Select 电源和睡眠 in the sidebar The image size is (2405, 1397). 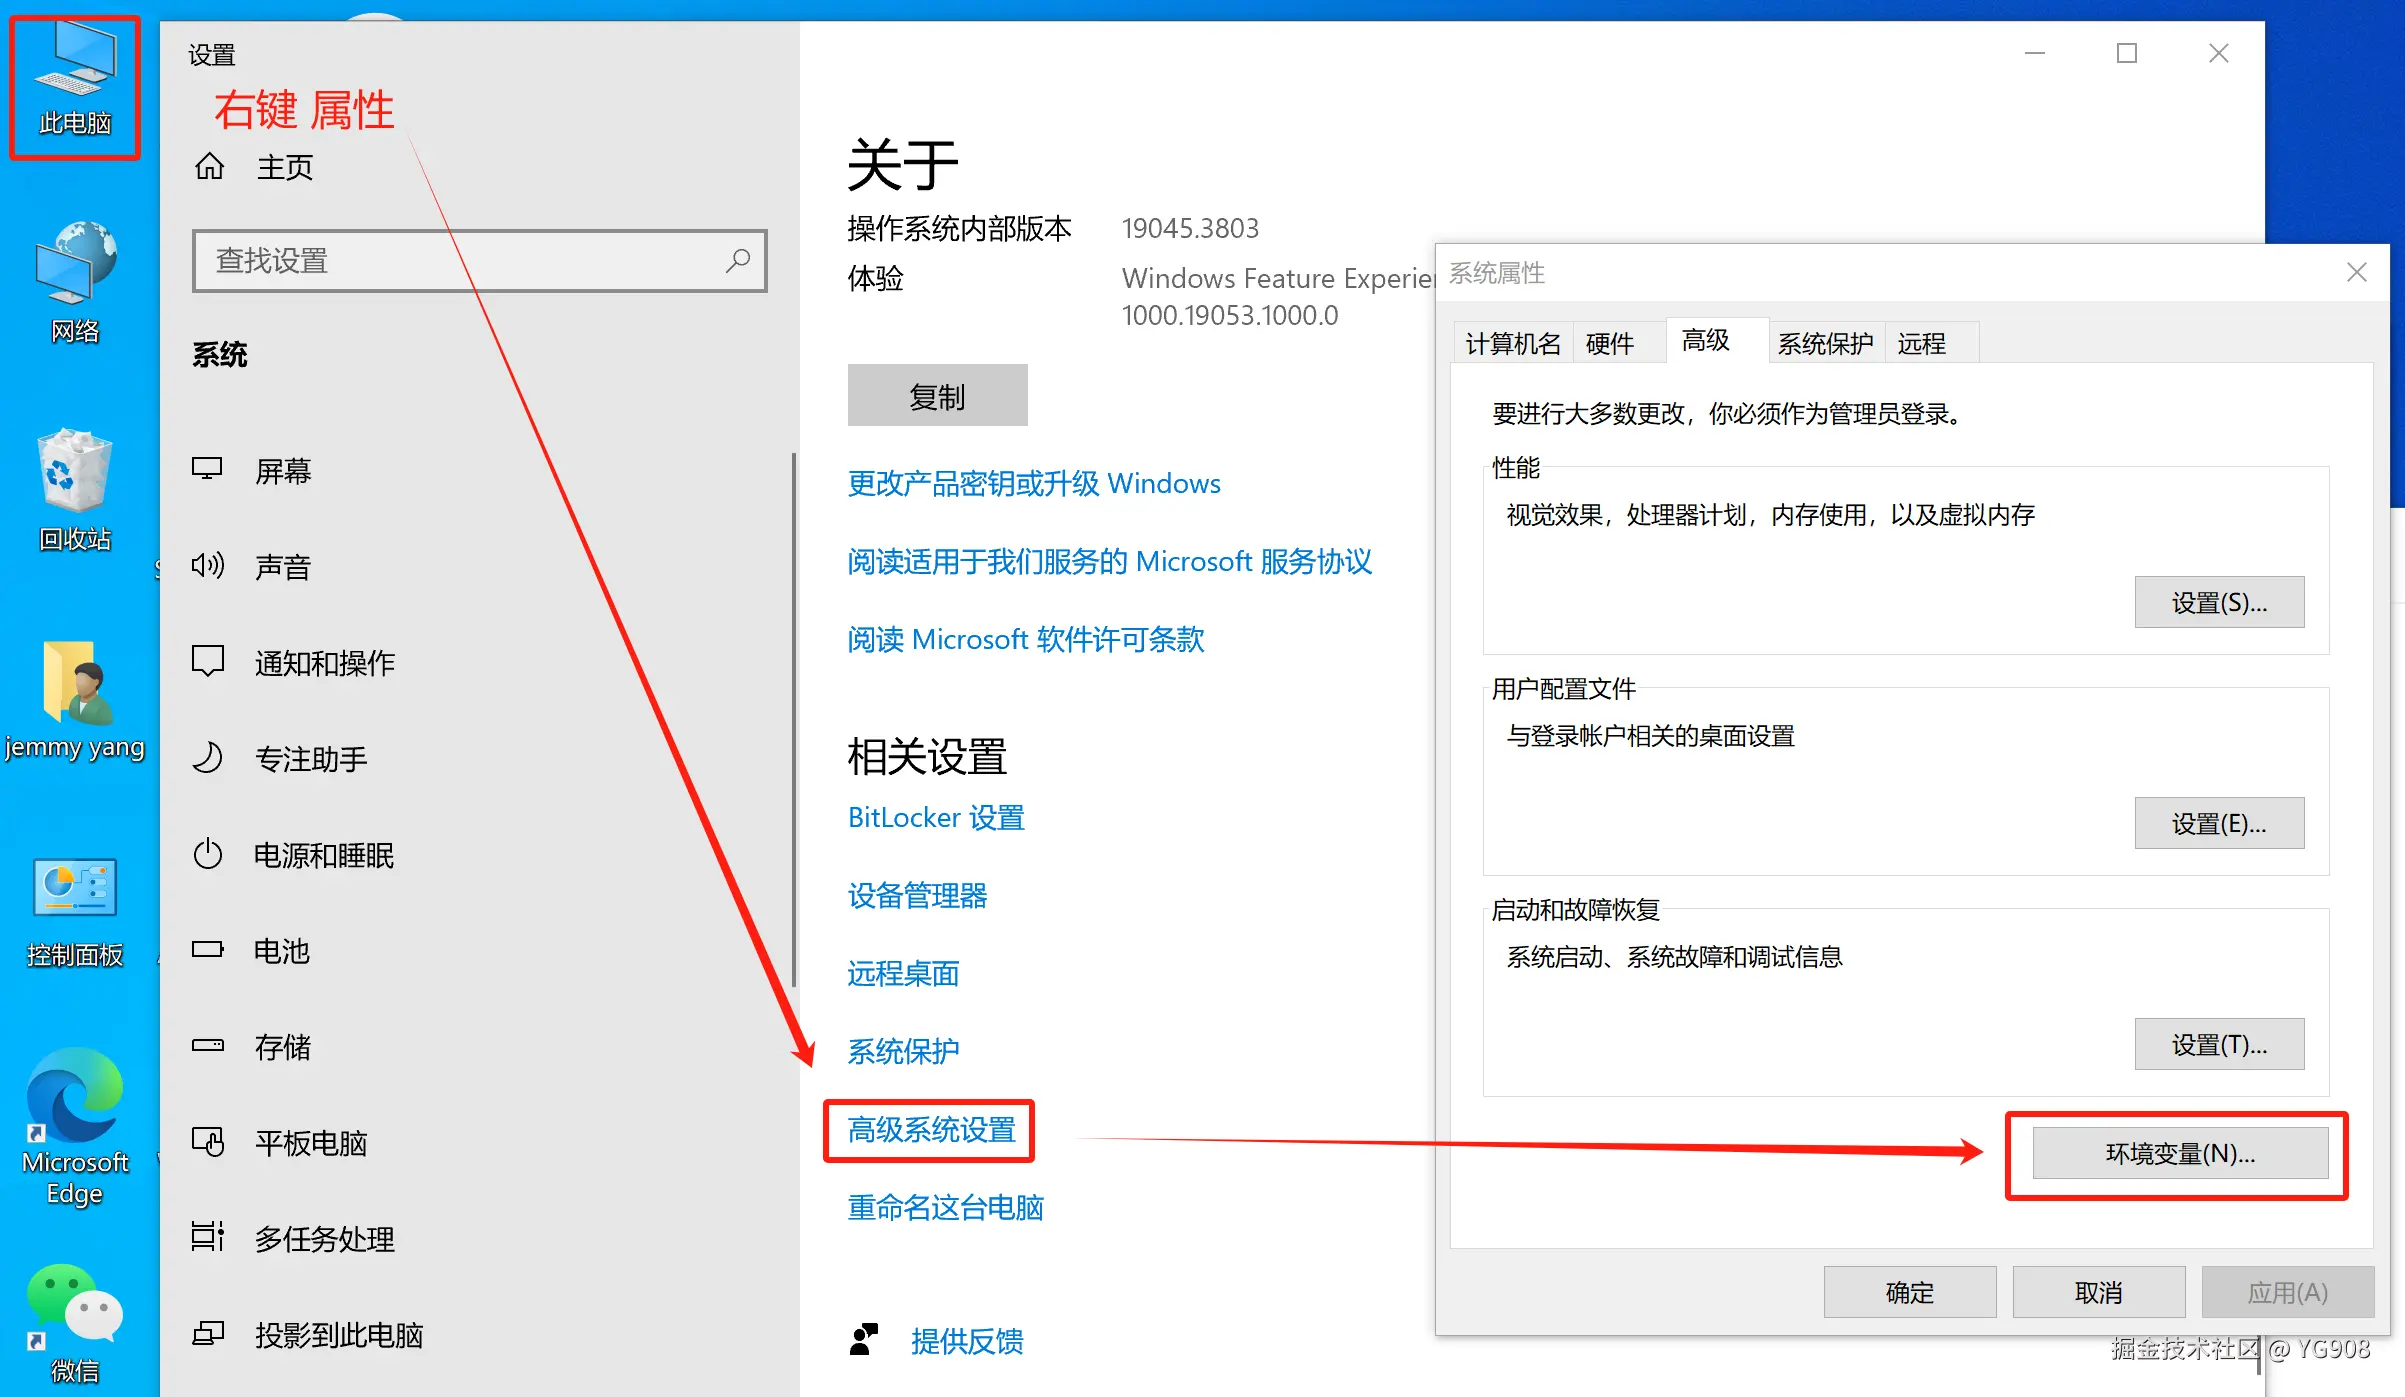(x=323, y=855)
